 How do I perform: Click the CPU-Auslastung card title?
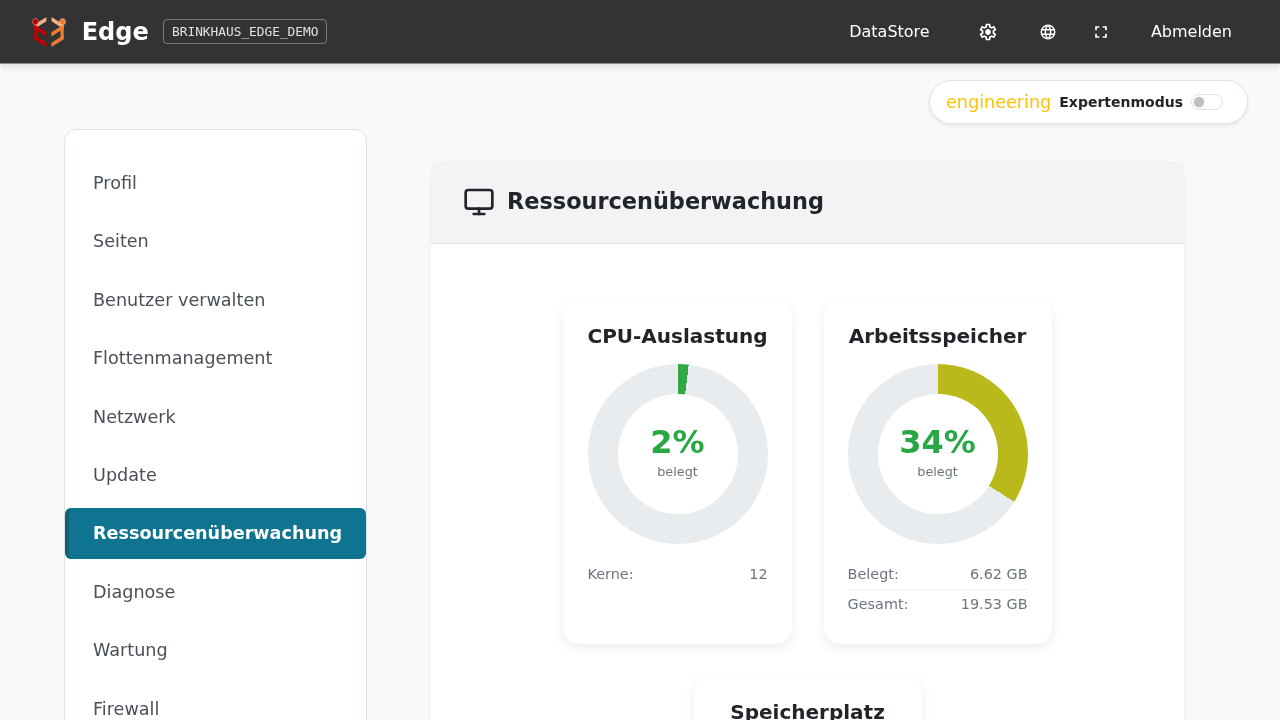pyautogui.click(x=678, y=336)
